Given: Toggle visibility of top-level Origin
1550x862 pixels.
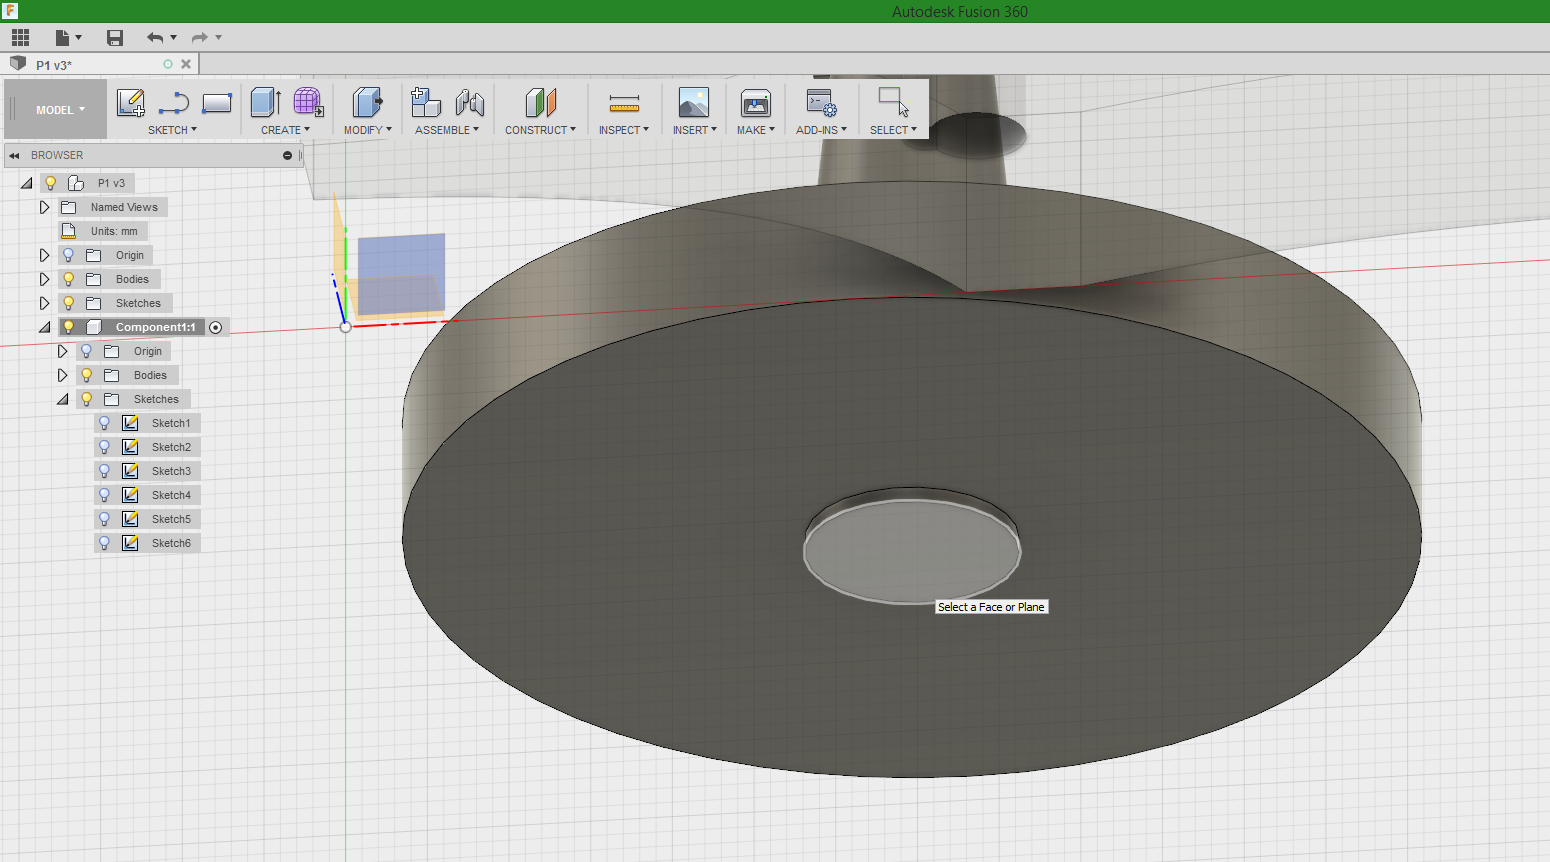Looking at the screenshot, I should coord(68,255).
